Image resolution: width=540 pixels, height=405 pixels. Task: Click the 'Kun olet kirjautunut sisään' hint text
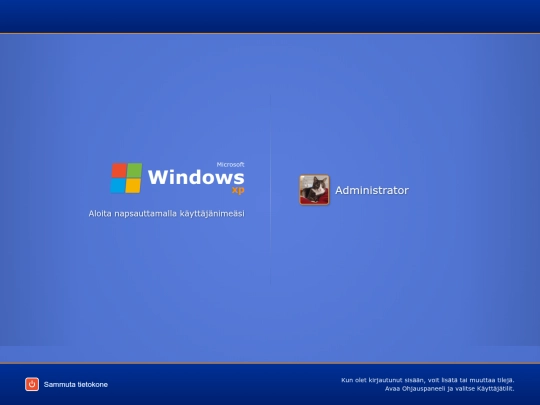428,380
